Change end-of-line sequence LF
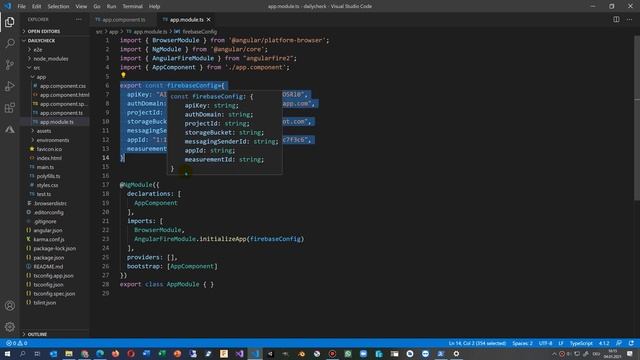The height and width of the screenshot is (360, 640). (x=561, y=343)
